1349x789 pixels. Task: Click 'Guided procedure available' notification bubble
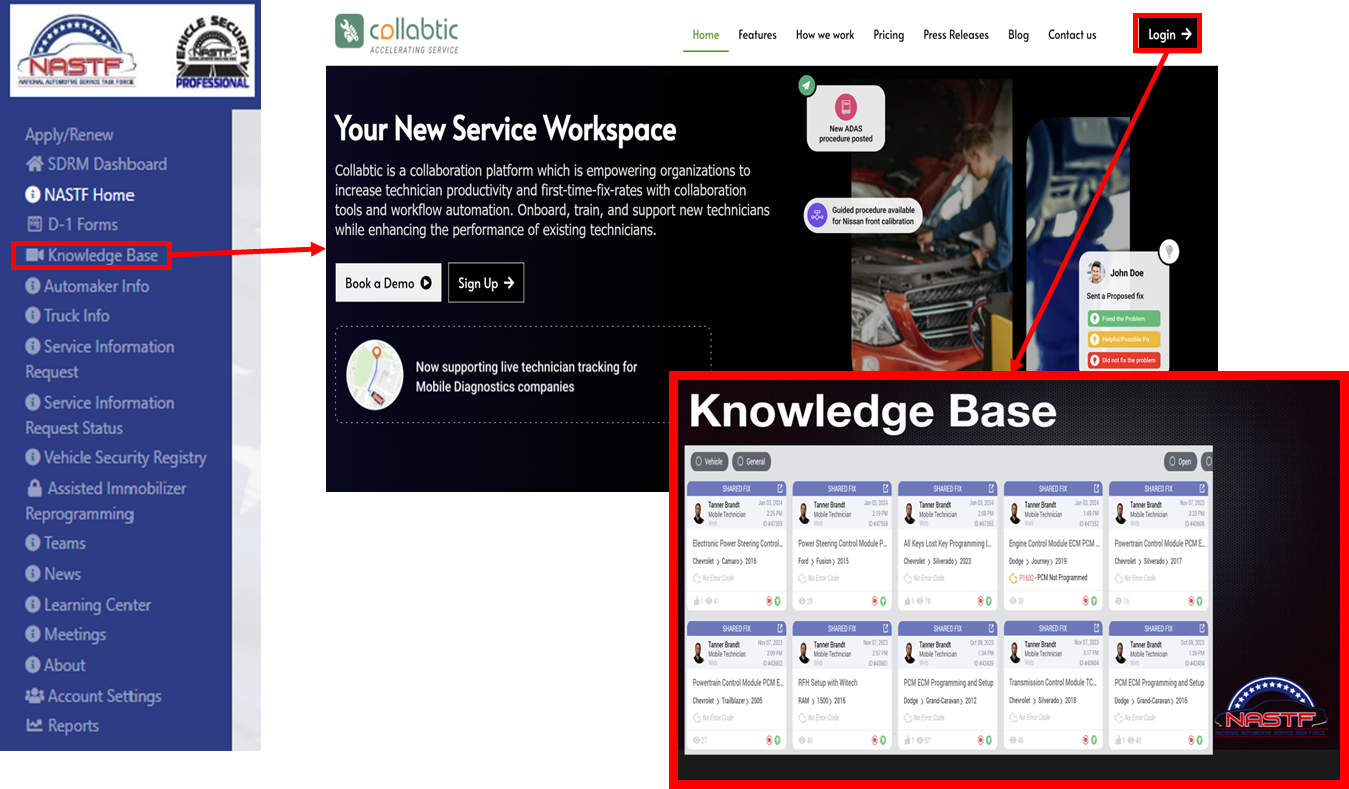[862, 215]
